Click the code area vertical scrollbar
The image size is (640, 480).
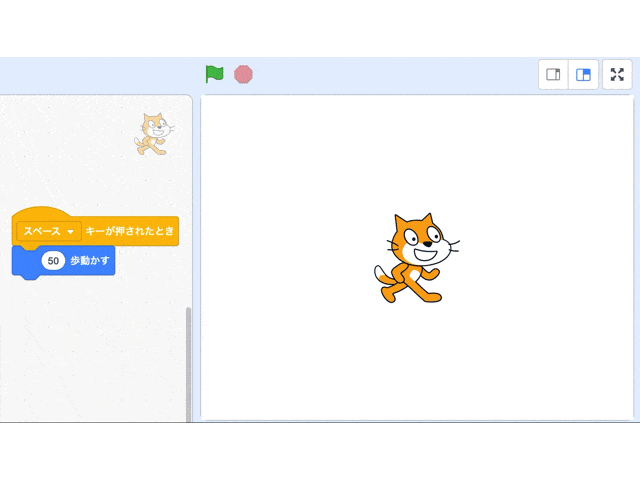[188, 364]
